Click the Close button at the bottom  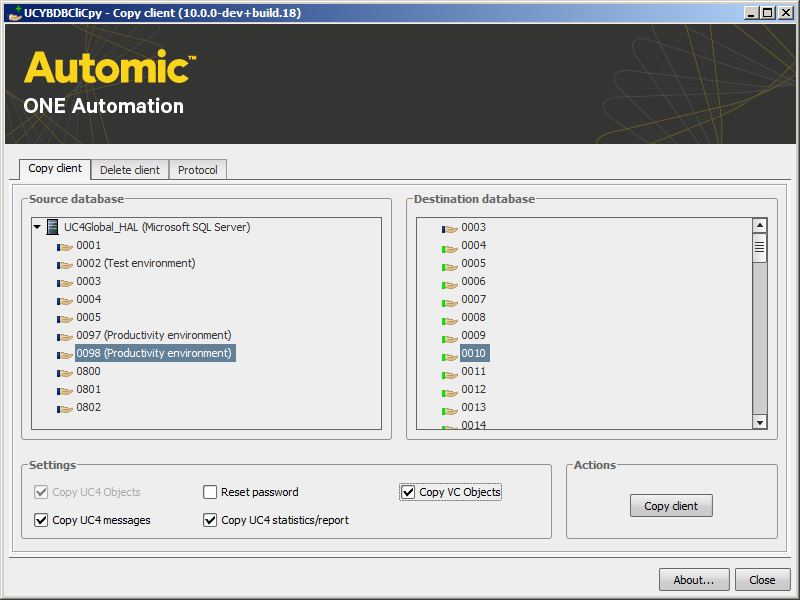click(x=762, y=580)
